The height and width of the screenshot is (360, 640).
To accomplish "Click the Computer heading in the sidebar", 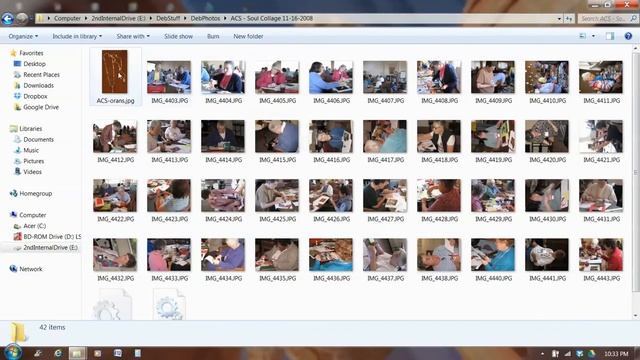I will [32, 215].
